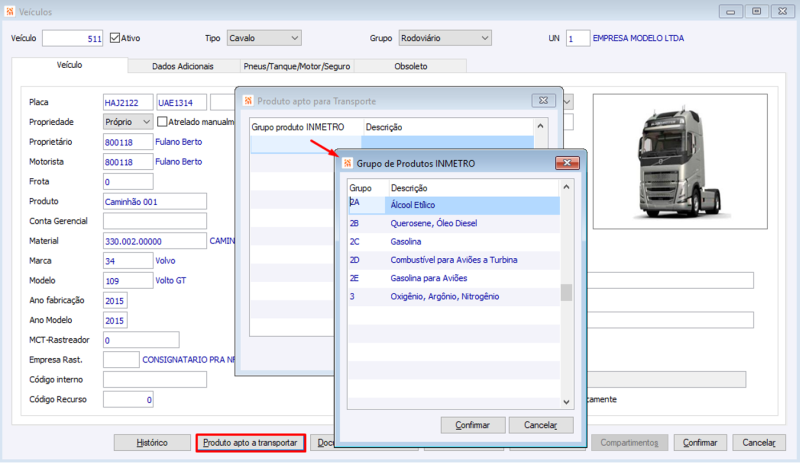Open the Propriedade dropdown showing Próprio
Image resolution: width=800 pixels, height=463 pixels.
128,121
